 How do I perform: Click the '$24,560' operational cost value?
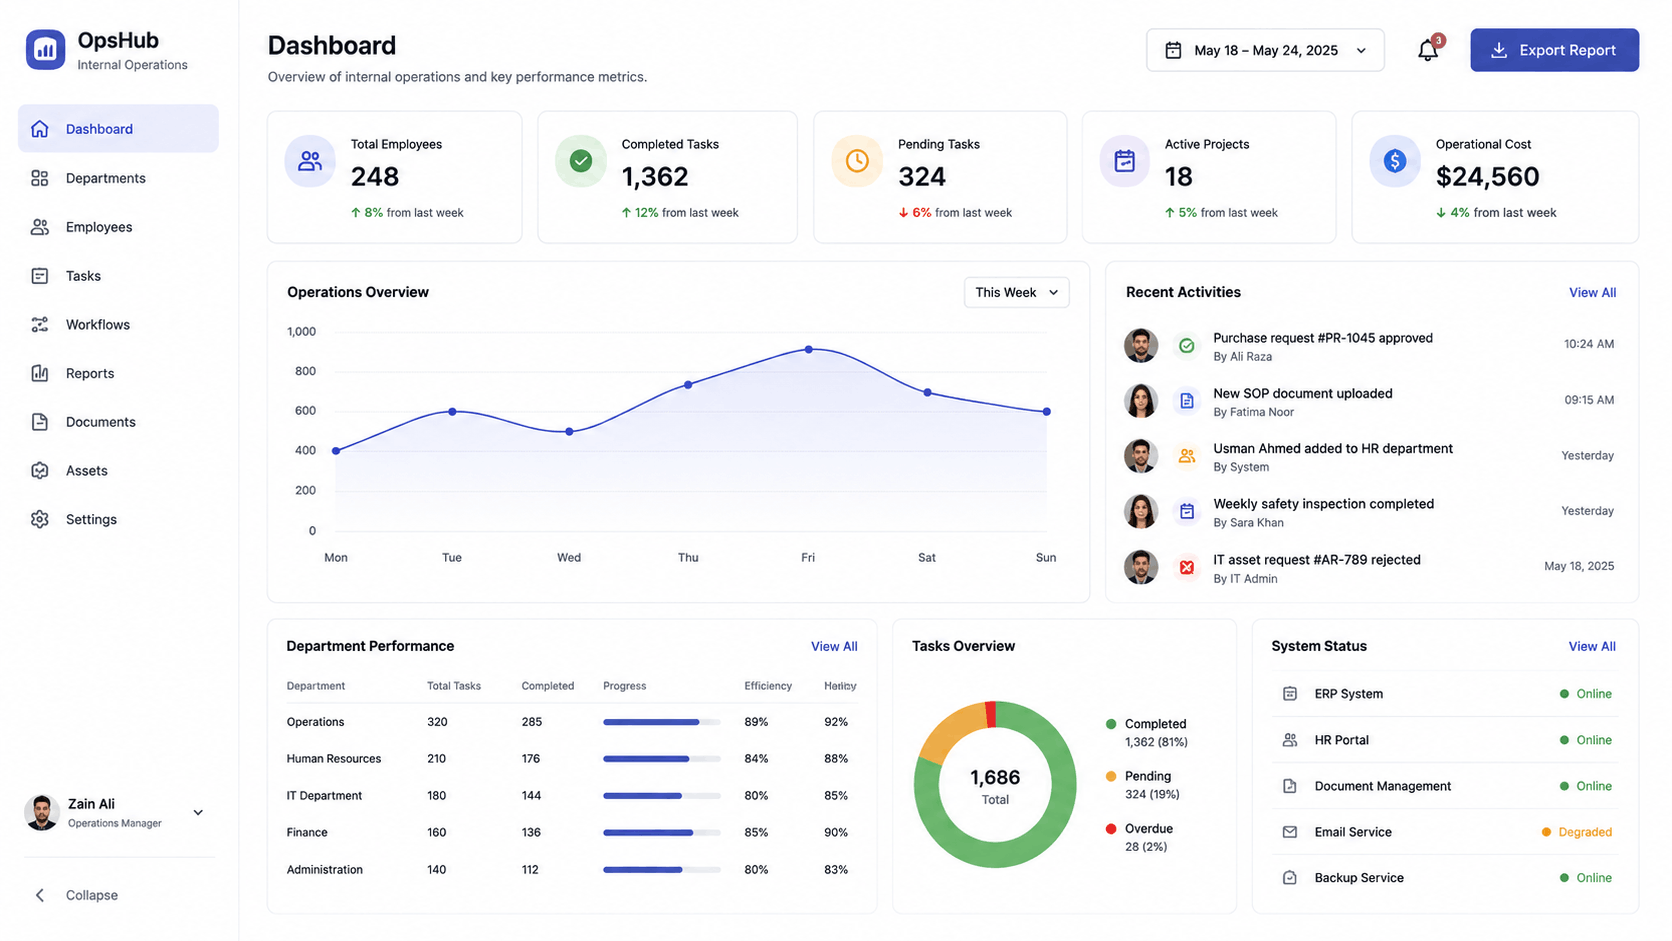(1487, 177)
